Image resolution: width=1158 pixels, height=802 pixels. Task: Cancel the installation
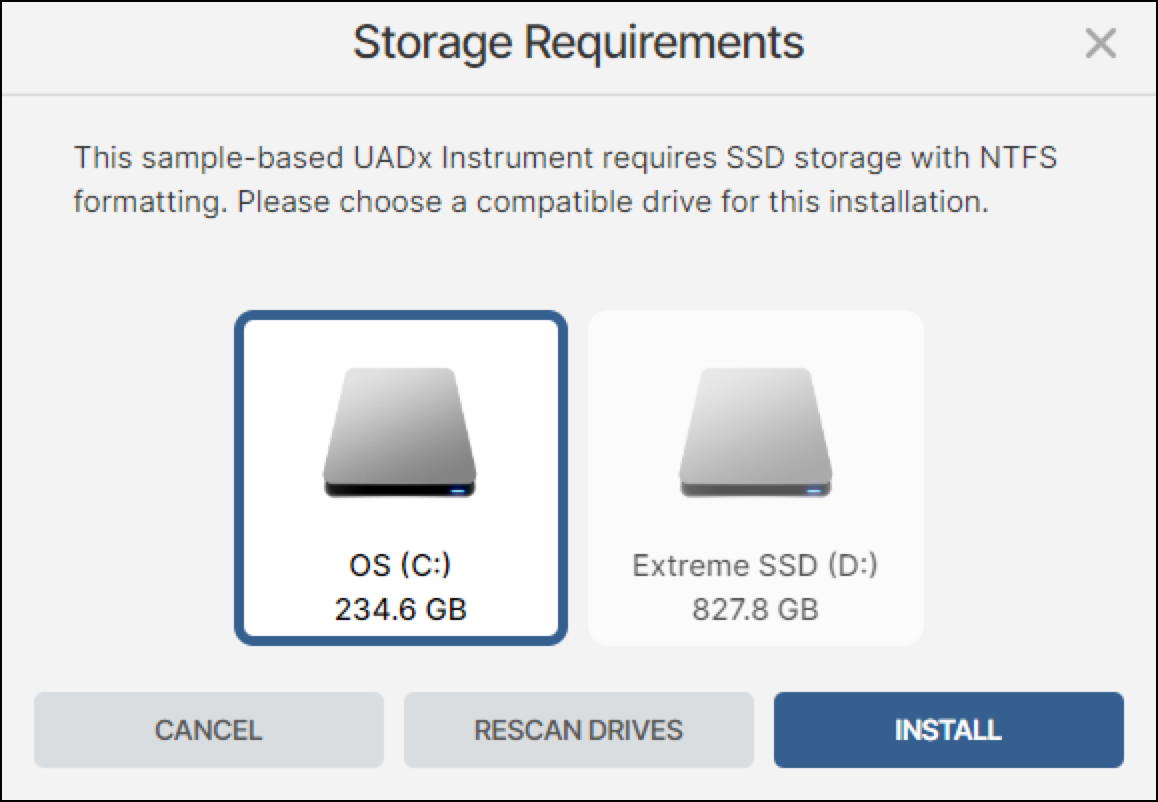209,730
